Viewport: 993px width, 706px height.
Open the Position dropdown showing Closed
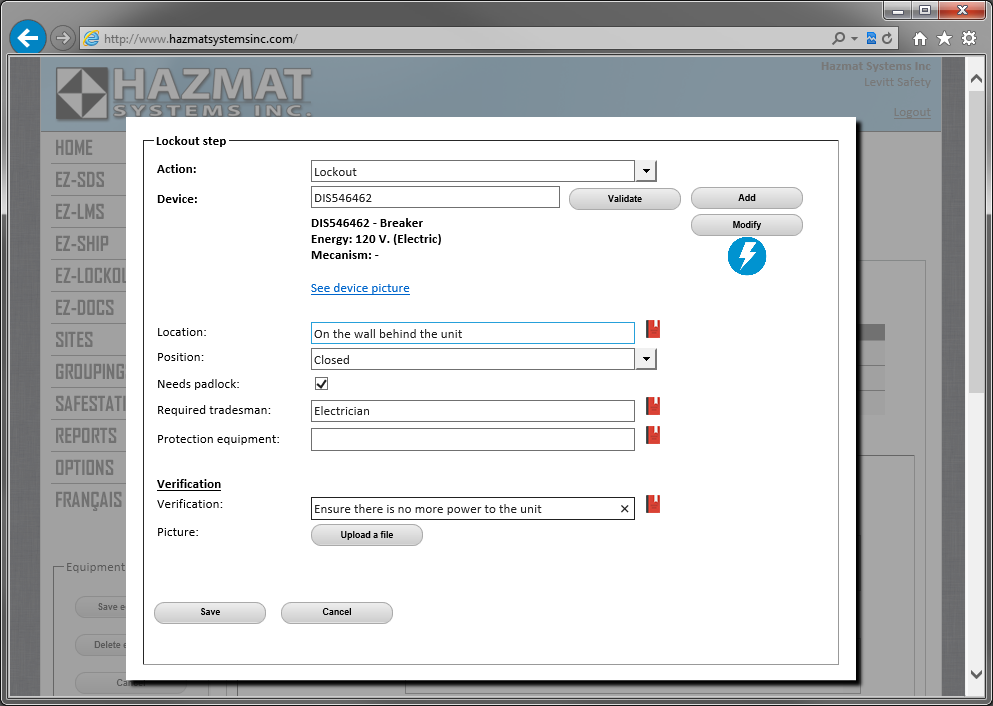pos(646,359)
